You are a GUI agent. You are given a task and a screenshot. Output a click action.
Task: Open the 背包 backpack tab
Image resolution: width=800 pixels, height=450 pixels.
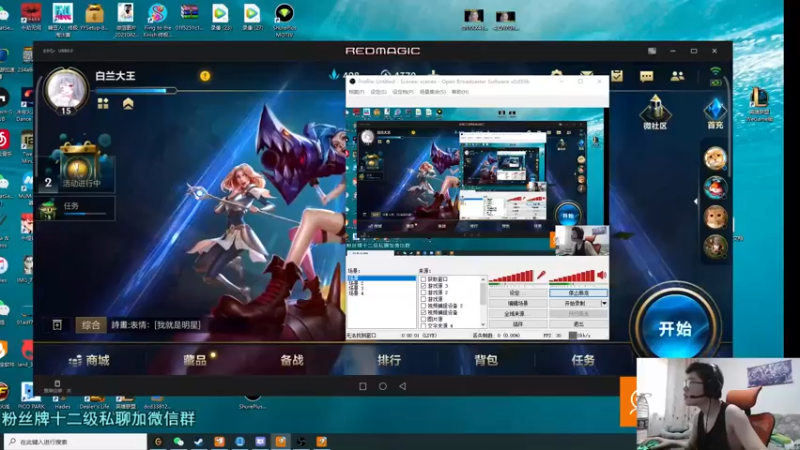point(486,361)
